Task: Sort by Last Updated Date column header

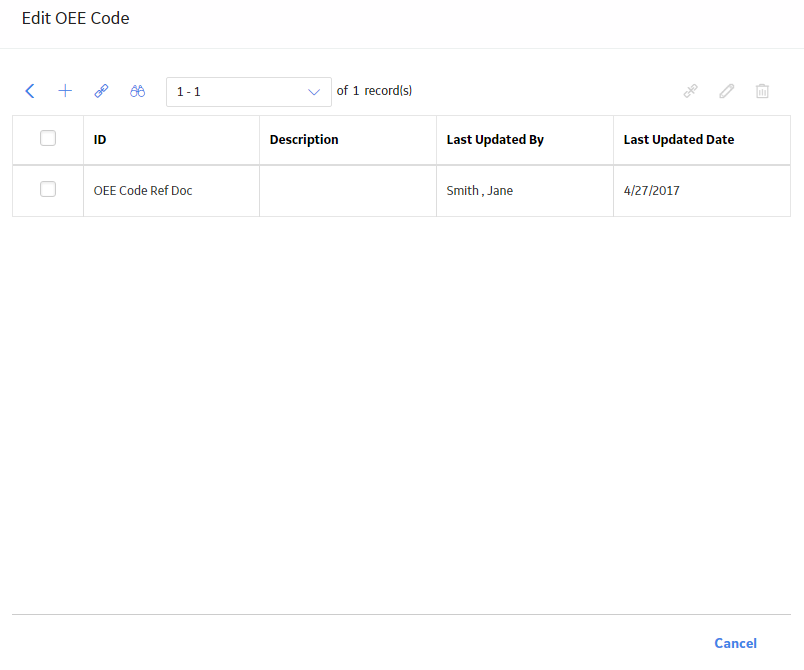Action: pyautogui.click(x=678, y=139)
